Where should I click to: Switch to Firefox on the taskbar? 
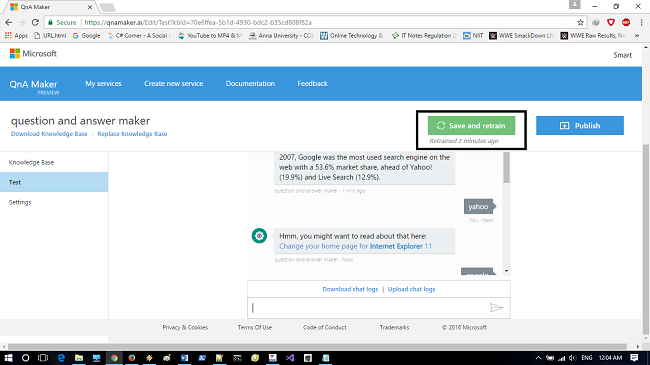point(132,358)
